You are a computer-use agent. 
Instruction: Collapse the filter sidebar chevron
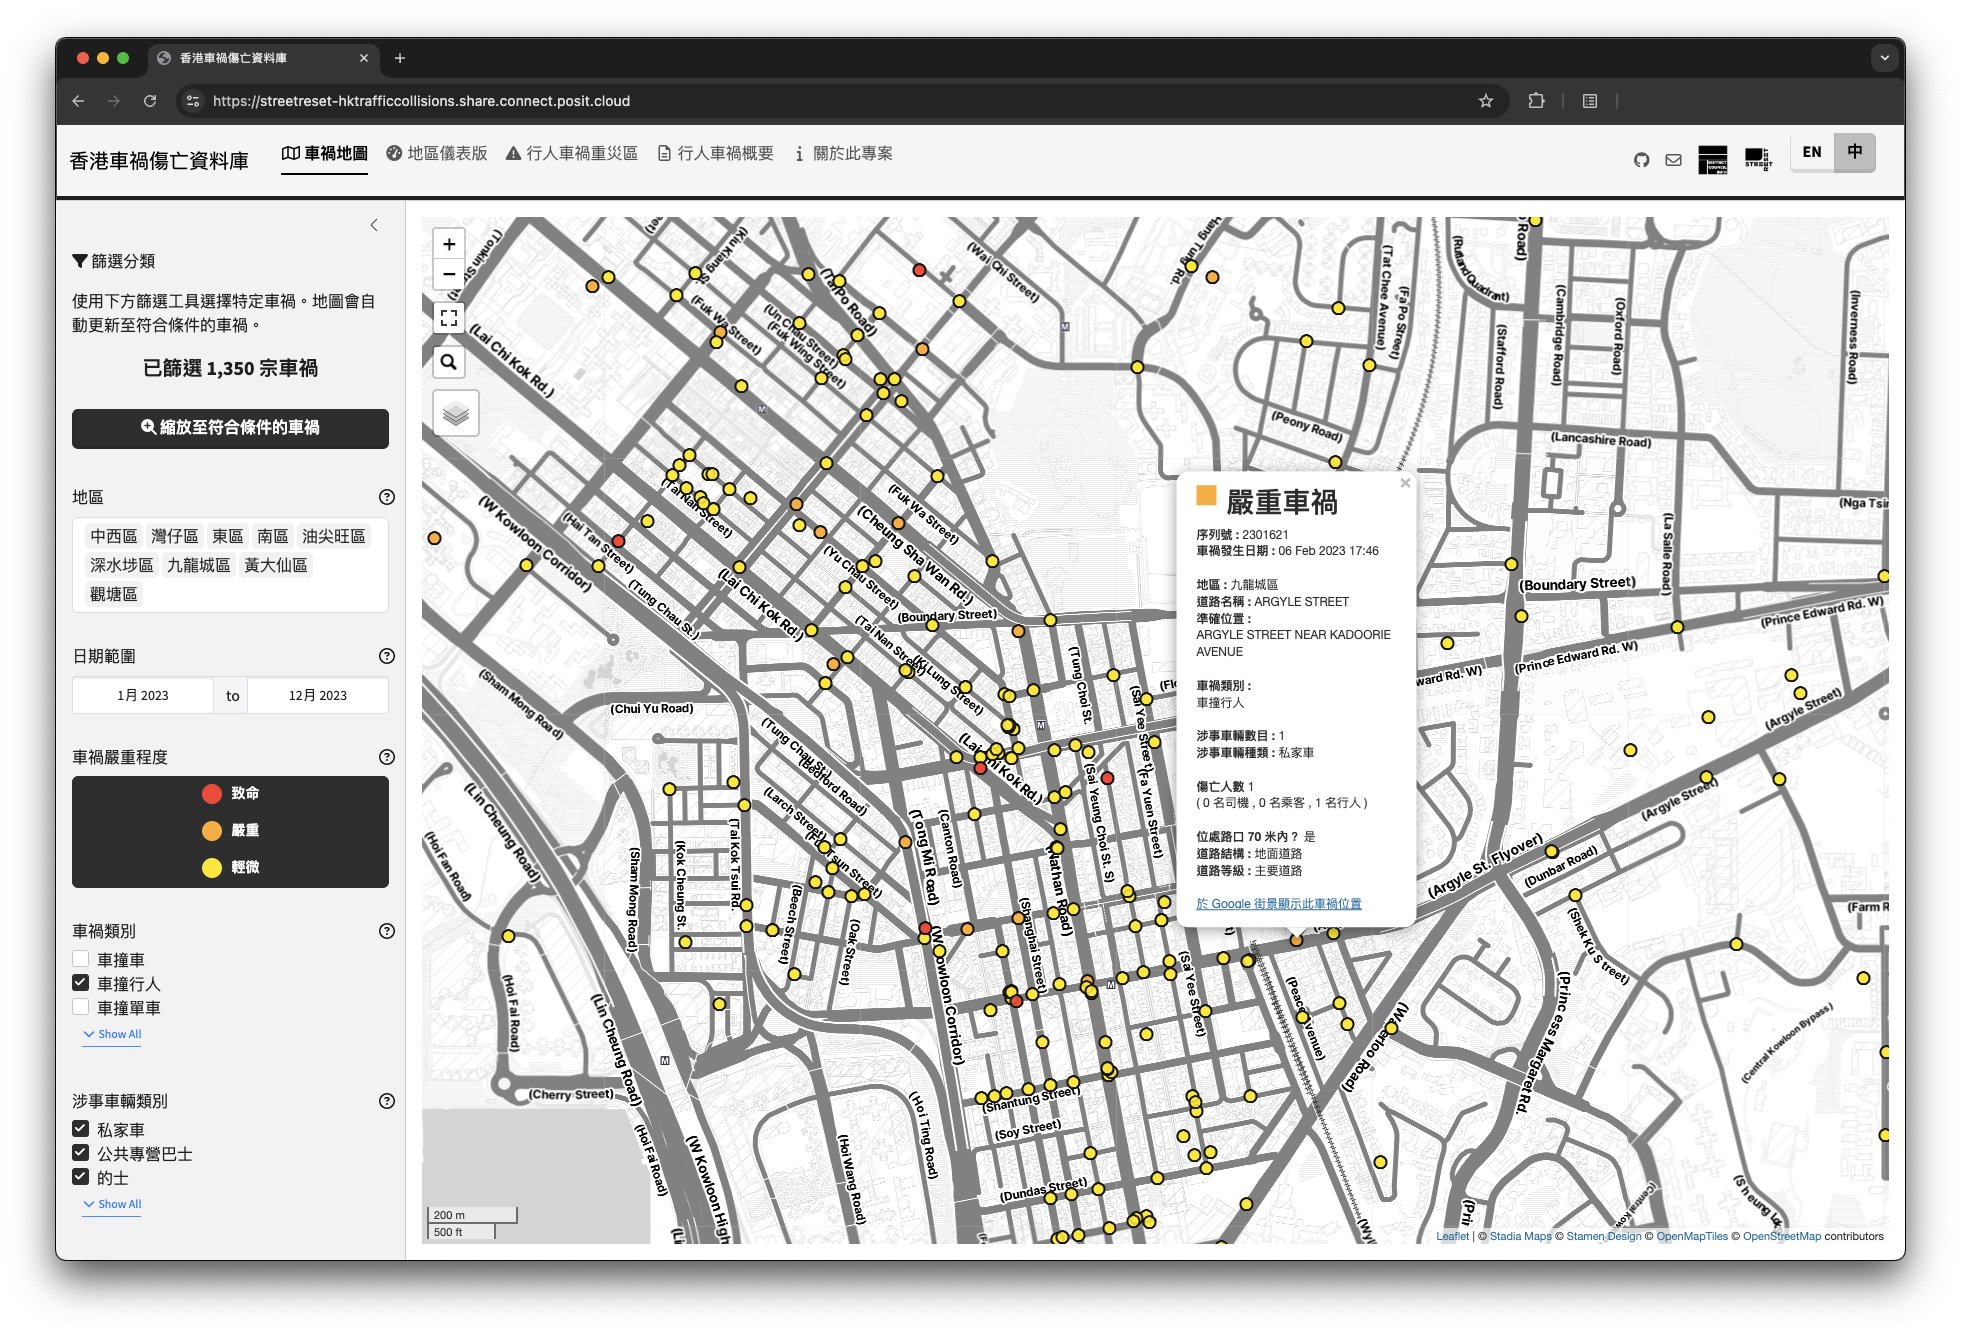tap(374, 225)
